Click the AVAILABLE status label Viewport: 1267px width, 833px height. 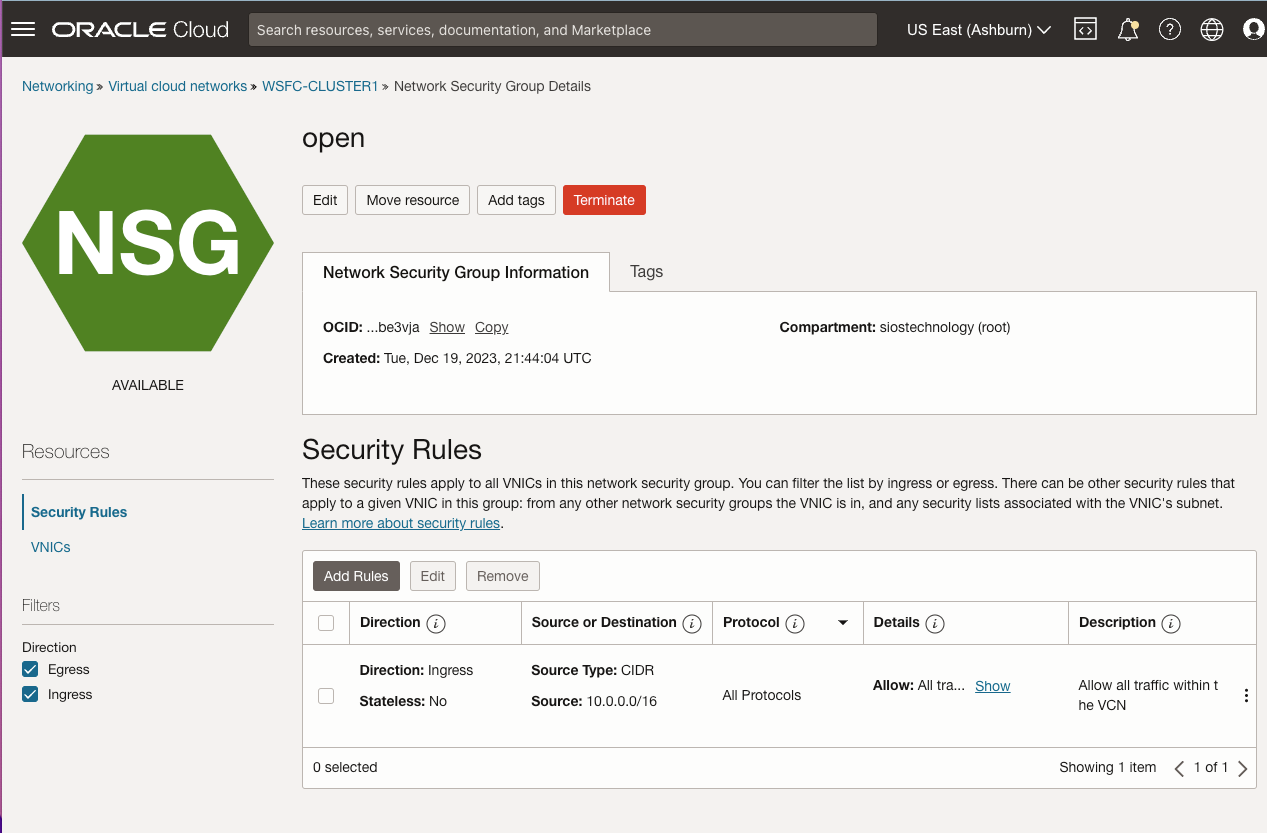tap(148, 385)
